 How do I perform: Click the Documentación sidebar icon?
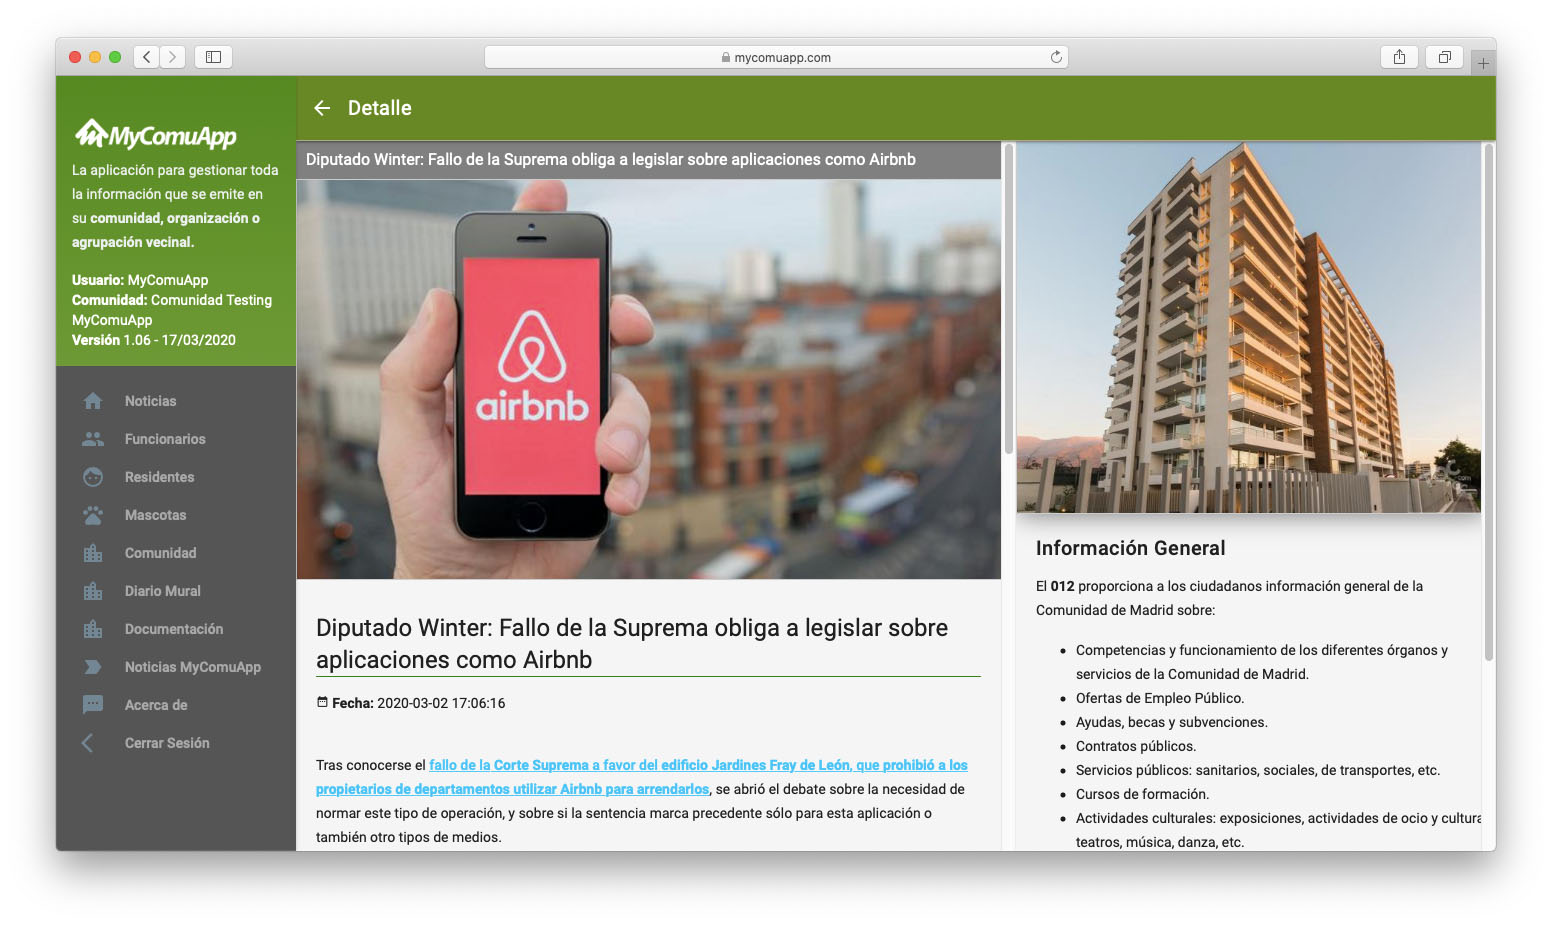pos(92,628)
